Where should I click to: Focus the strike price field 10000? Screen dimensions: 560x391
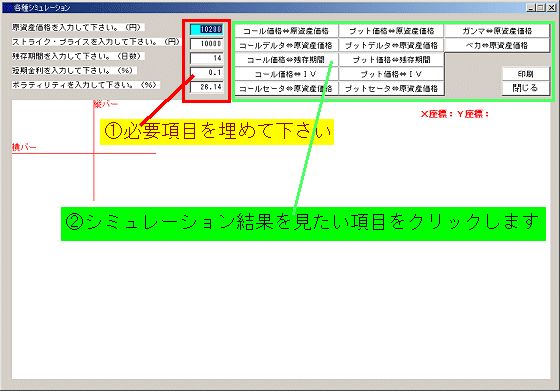pyautogui.click(x=206, y=44)
